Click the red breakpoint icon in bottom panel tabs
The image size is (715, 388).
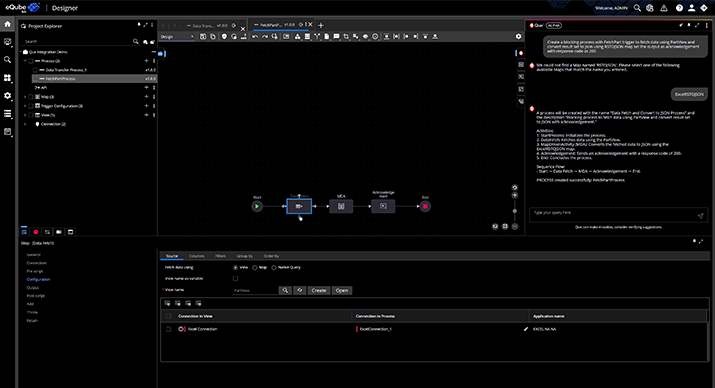click(x=36, y=232)
